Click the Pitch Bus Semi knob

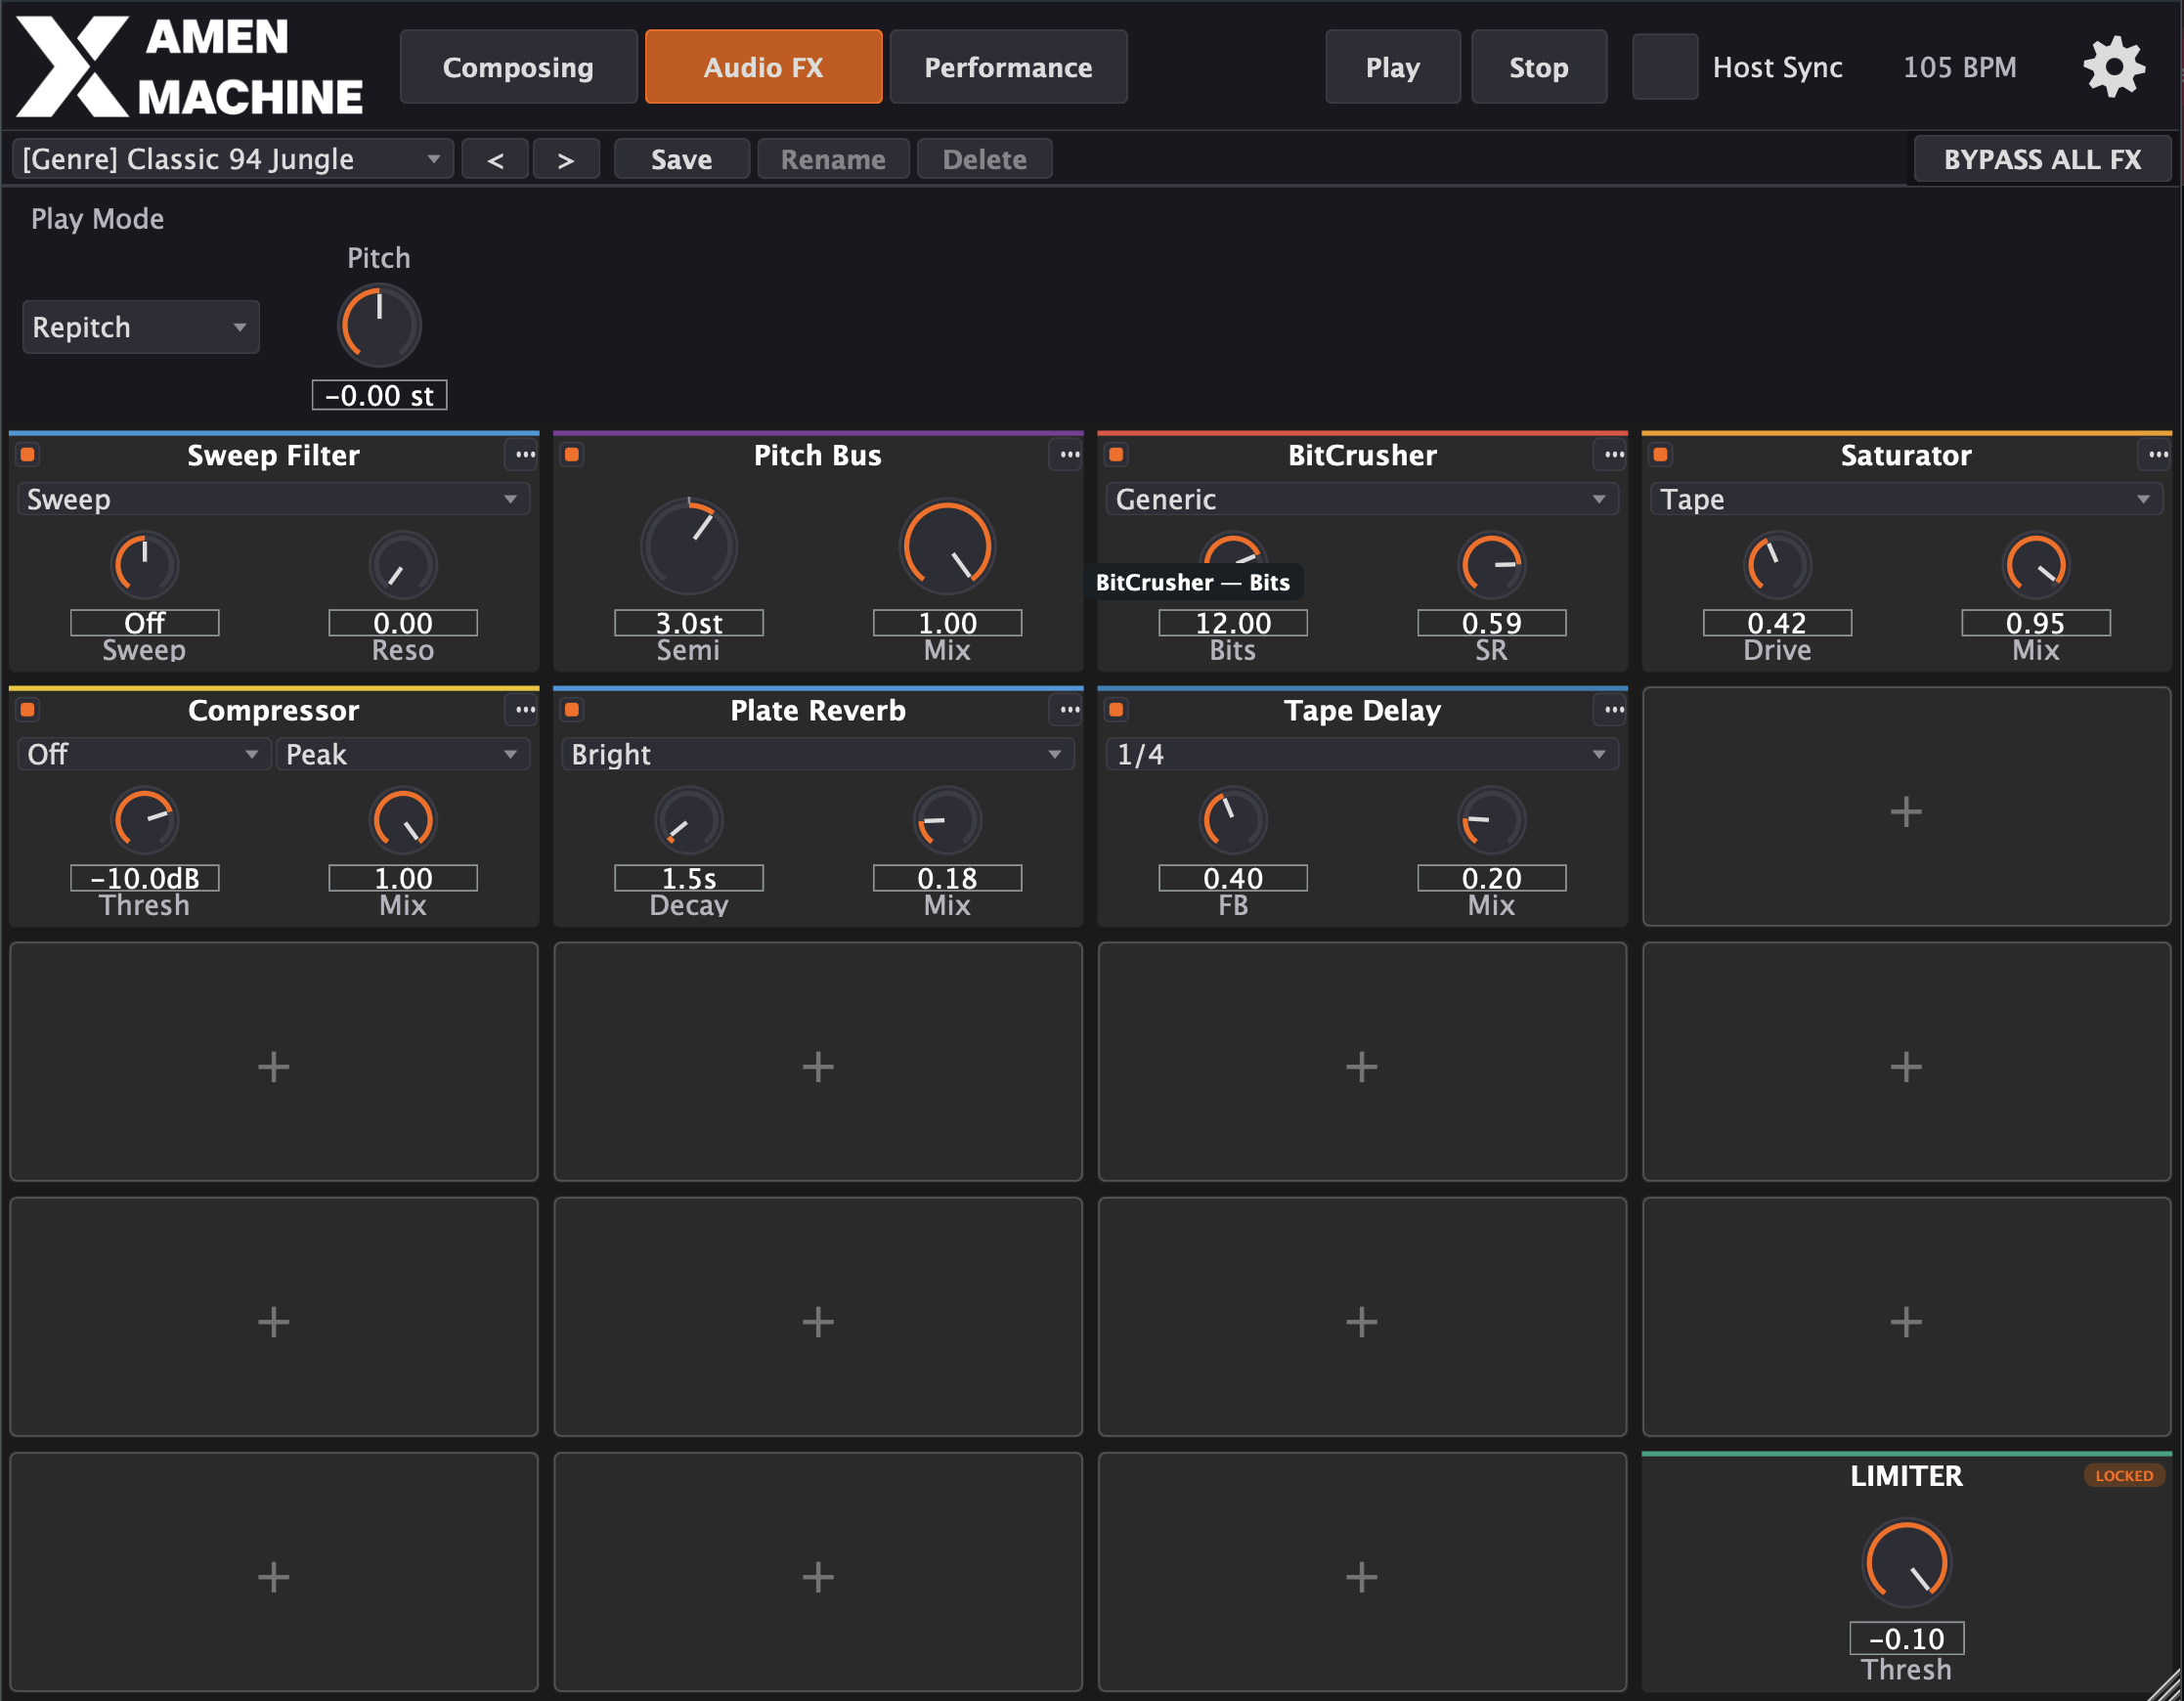[x=688, y=546]
